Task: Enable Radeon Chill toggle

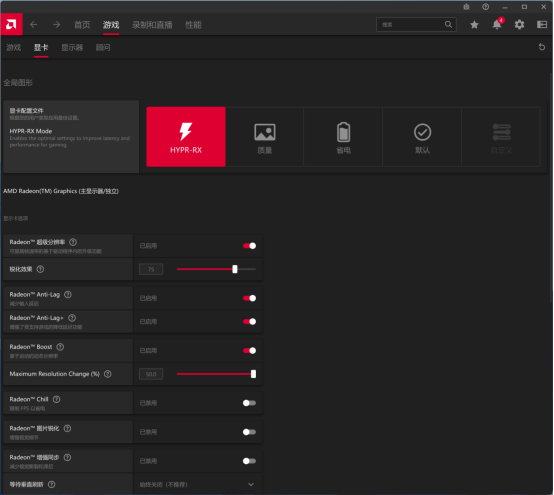Action: [x=249, y=403]
